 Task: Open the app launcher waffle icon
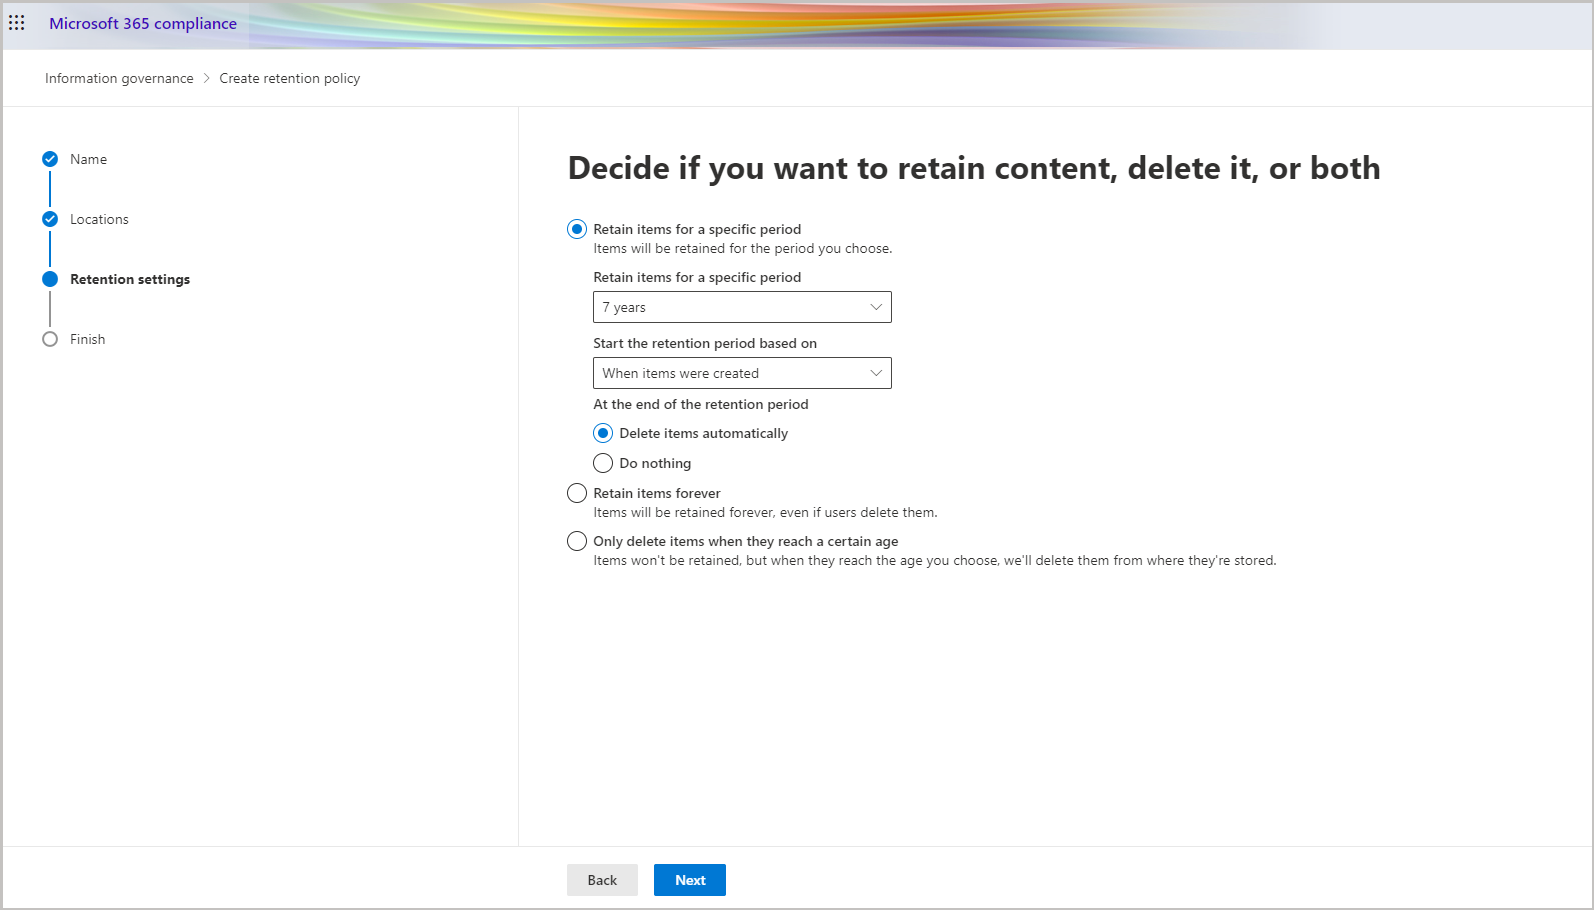(x=17, y=22)
